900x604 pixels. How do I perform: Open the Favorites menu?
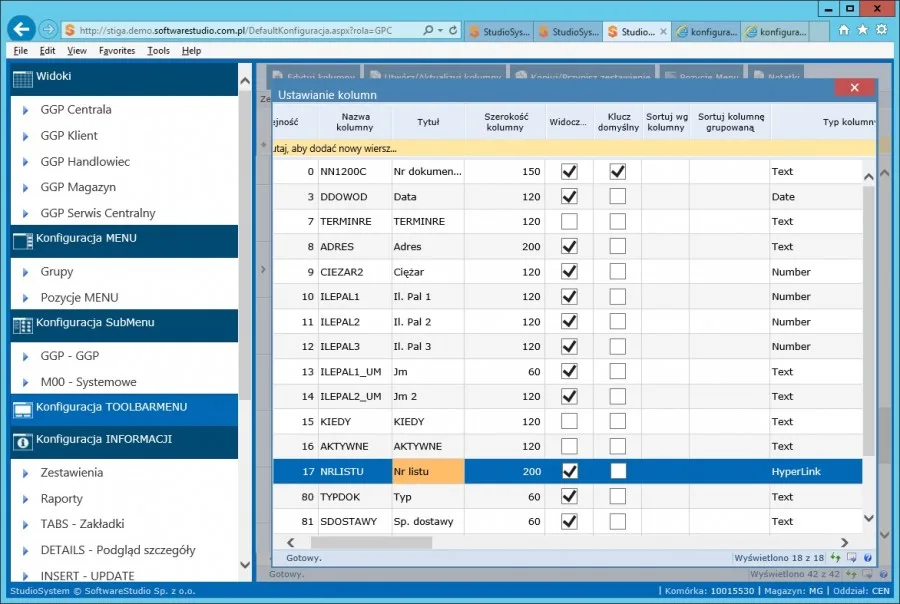[117, 51]
